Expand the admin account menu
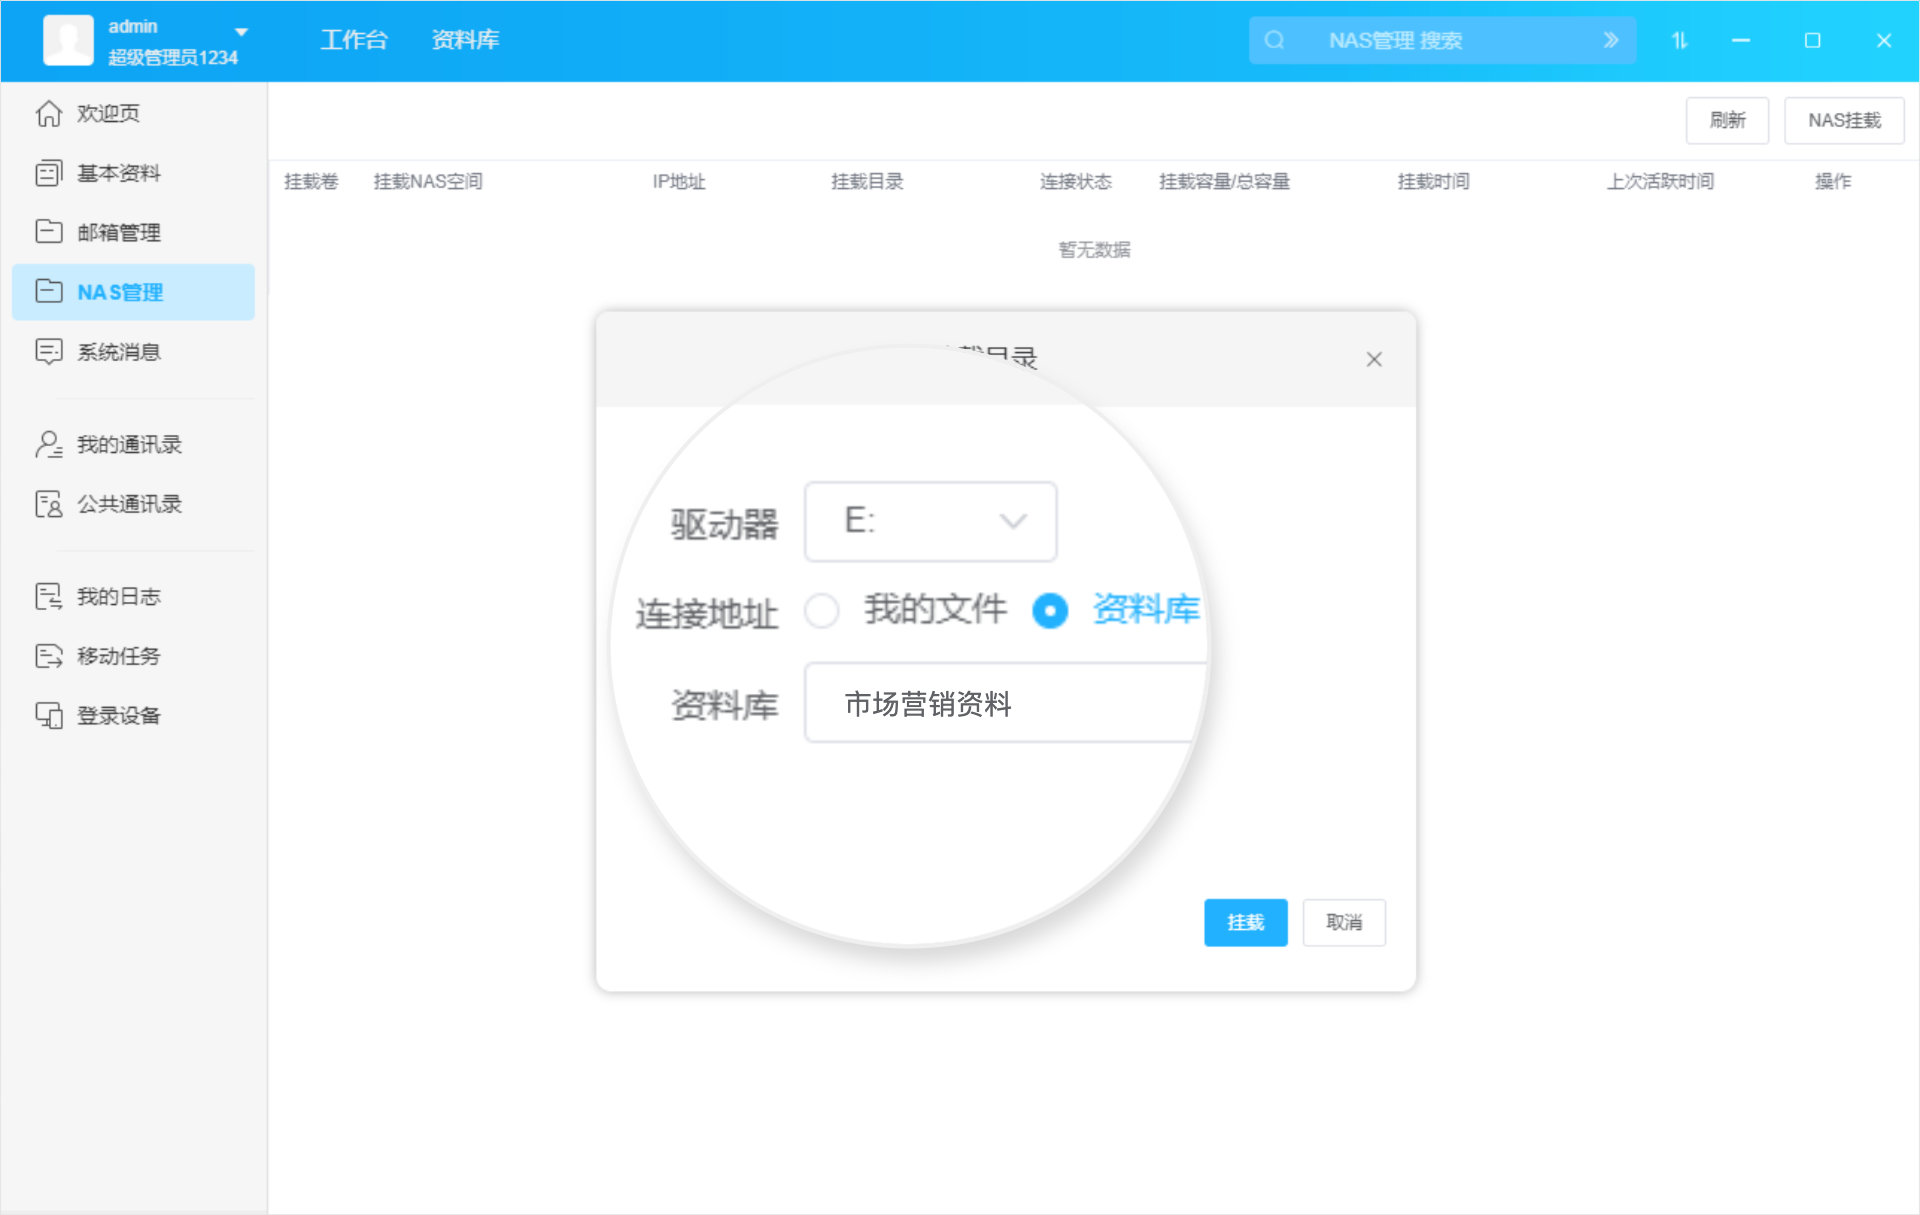This screenshot has height=1215, width=1920. 240,31
